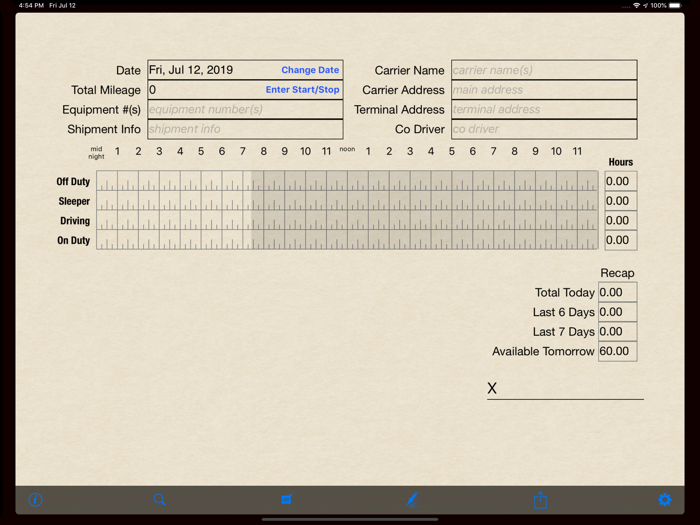
Task: Tap the date value Fri, Jul 12, 2019
Action: pyautogui.click(x=191, y=70)
